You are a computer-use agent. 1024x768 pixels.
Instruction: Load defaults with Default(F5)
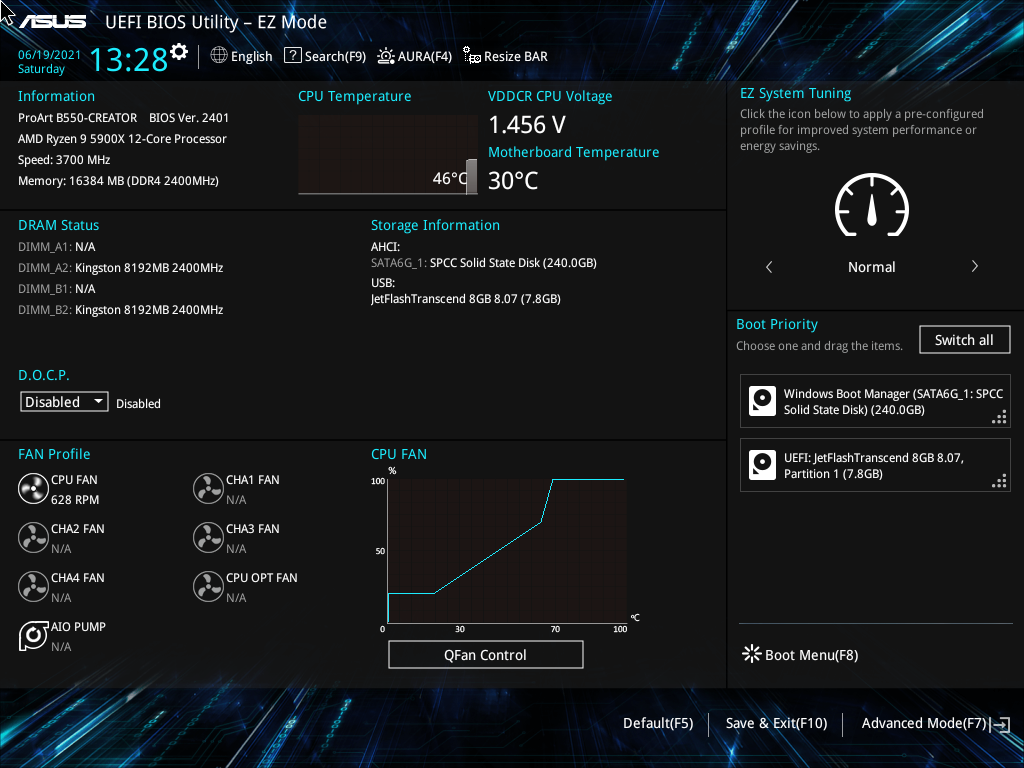[657, 722]
